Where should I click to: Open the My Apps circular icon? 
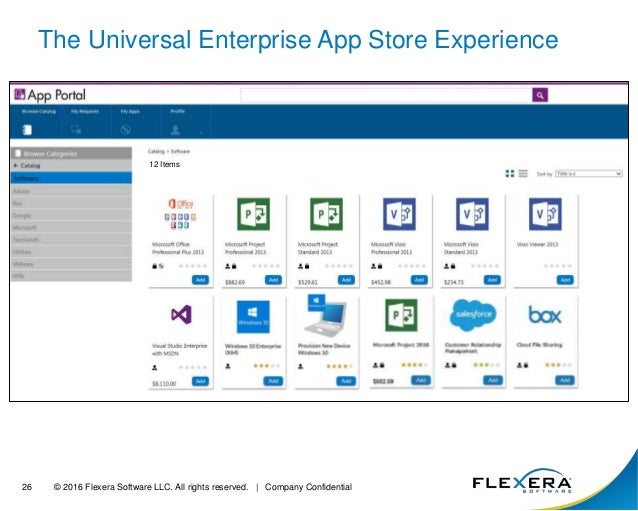126,130
